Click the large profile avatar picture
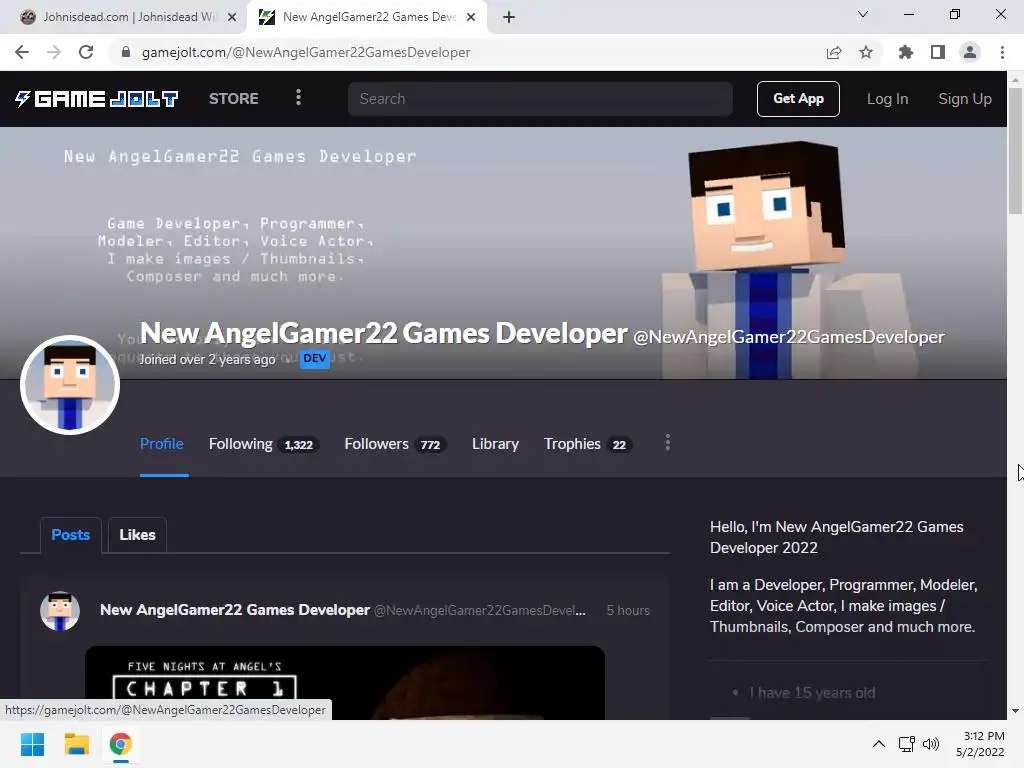This screenshot has height=768, width=1024. pos(70,385)
